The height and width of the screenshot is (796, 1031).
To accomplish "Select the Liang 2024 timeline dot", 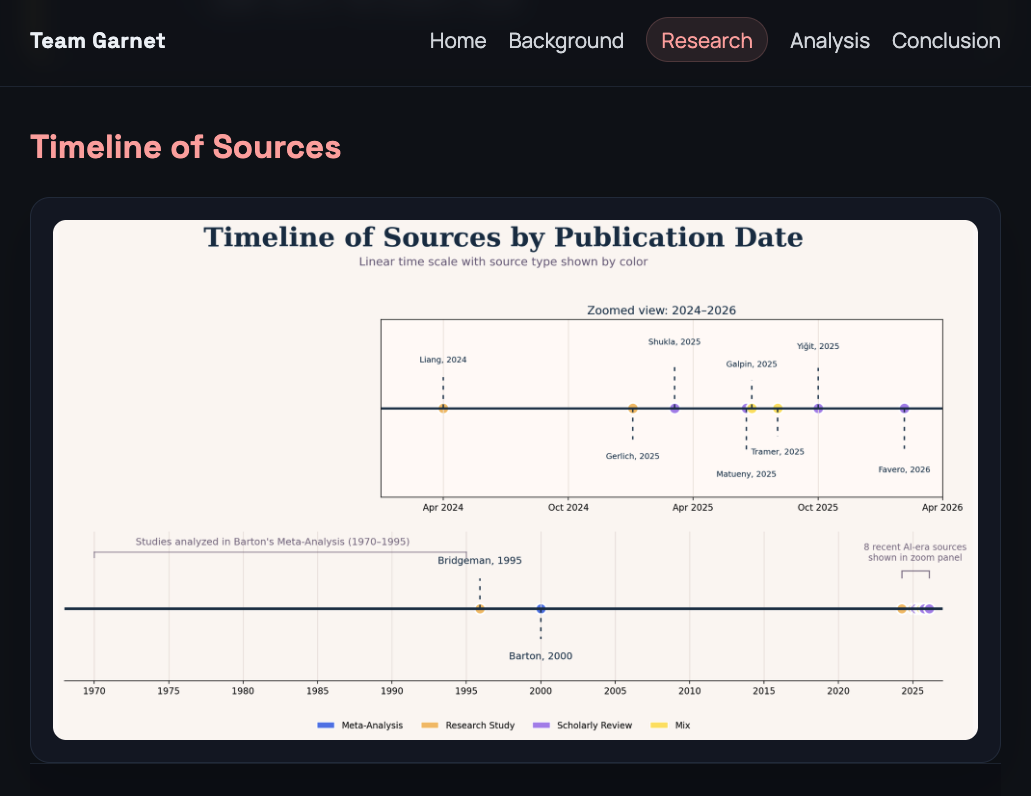I will [x=443, y=408].
